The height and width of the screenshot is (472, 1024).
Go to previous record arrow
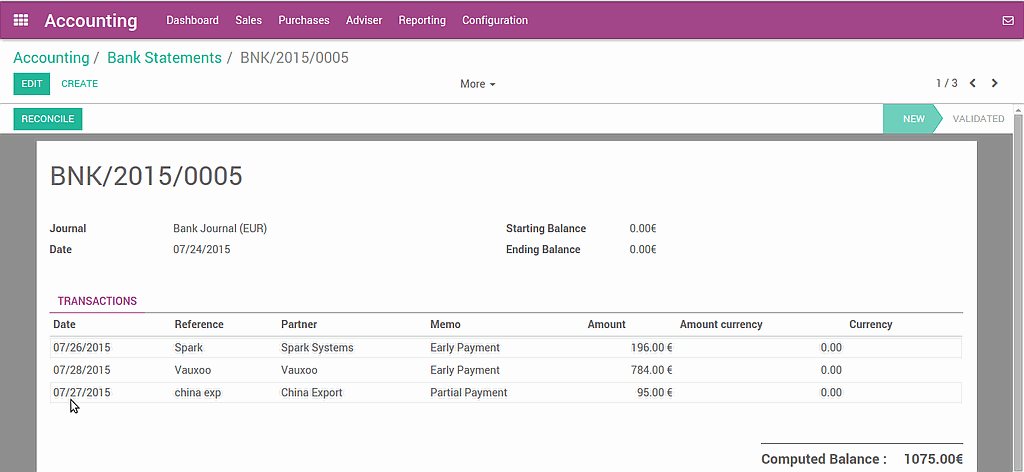coord(973,84)
